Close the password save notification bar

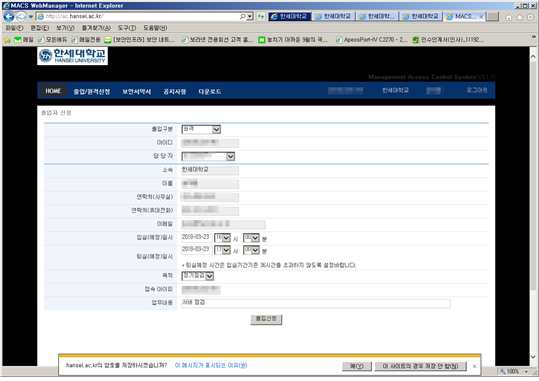(x=474, y=367)
